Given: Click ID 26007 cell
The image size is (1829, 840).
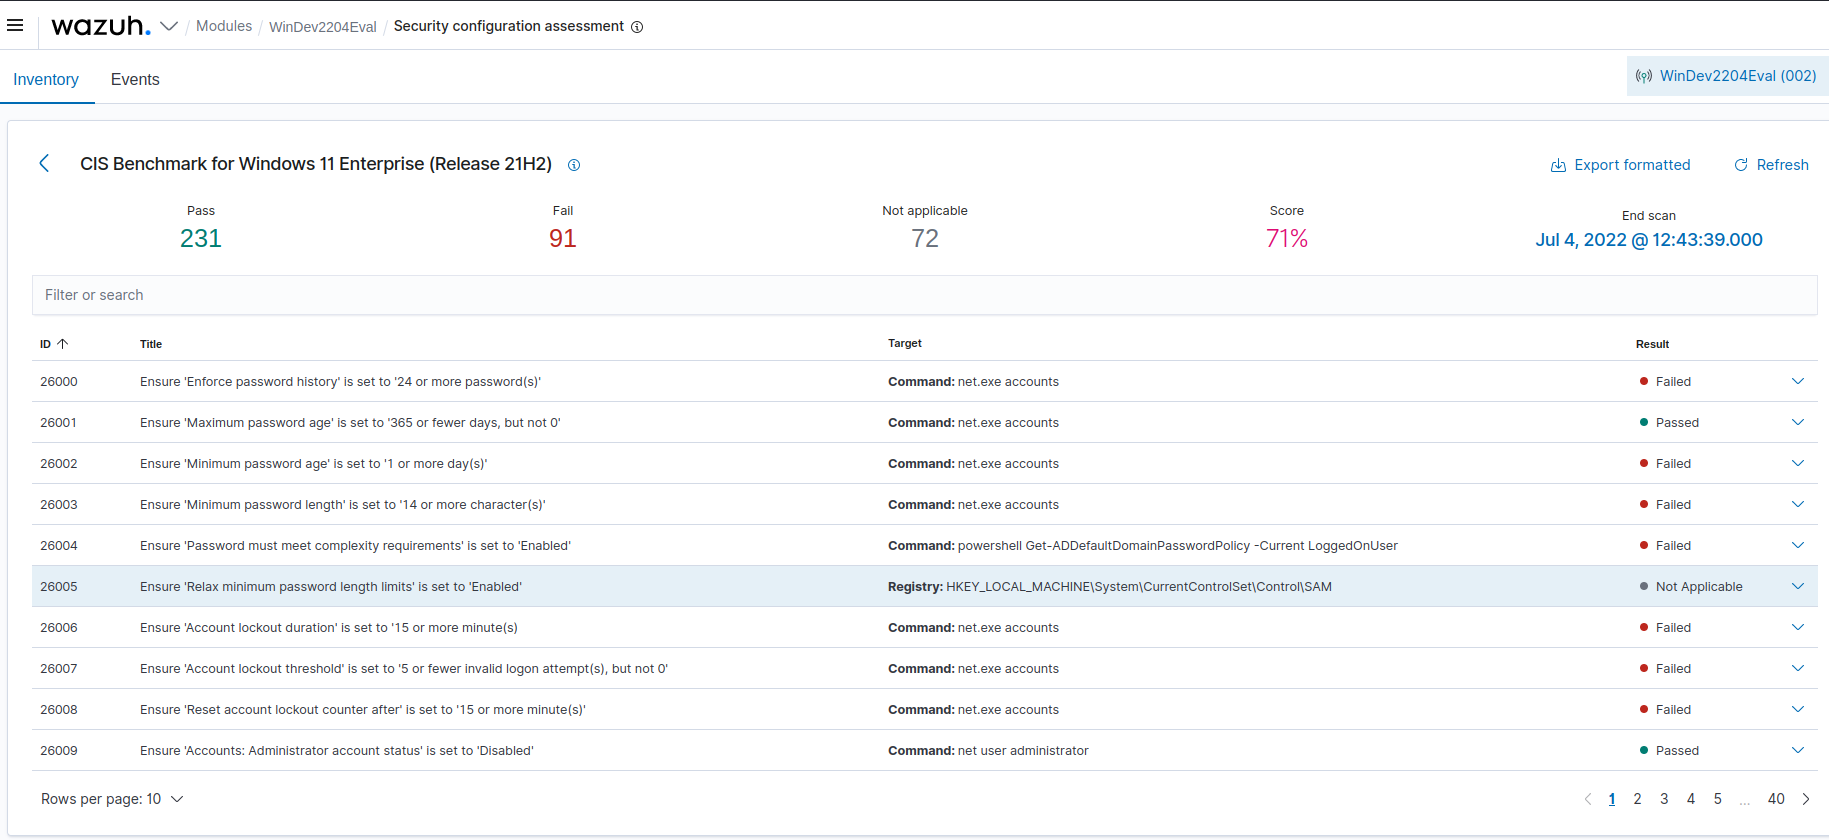Looking at the screenshot, I should click(59, 669).
